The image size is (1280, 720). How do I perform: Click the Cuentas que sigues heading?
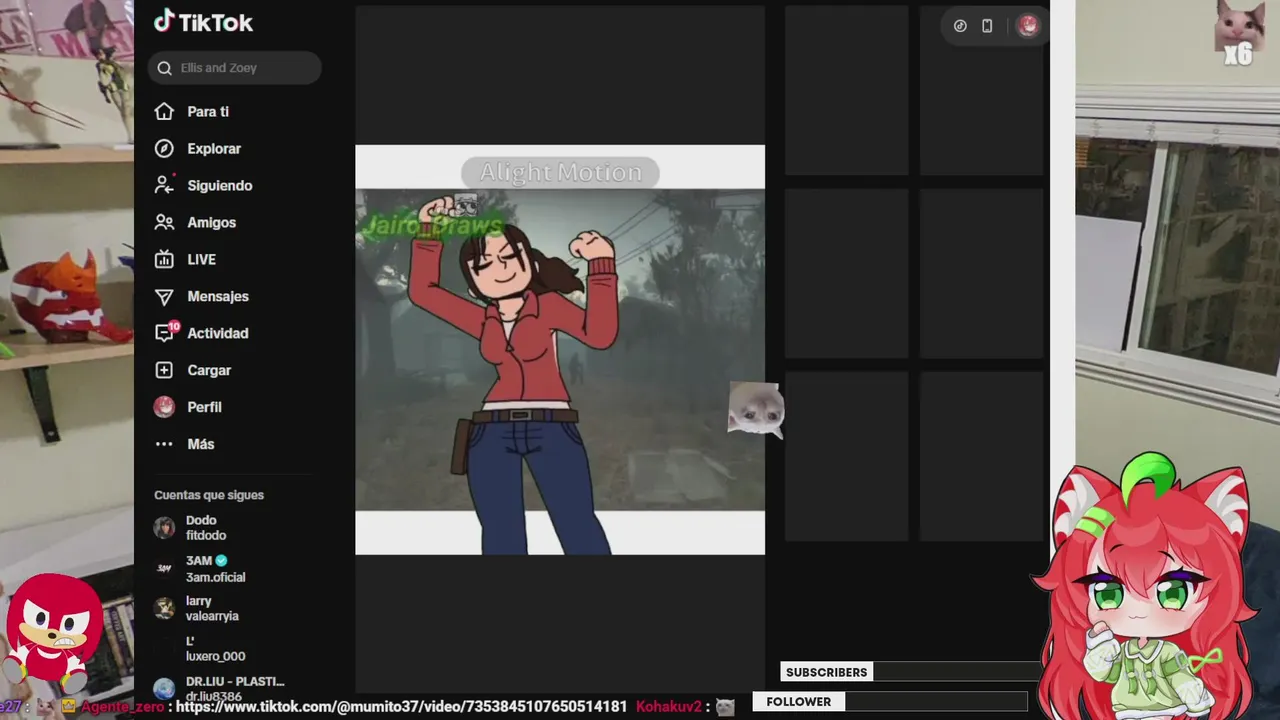coord(209,495)
